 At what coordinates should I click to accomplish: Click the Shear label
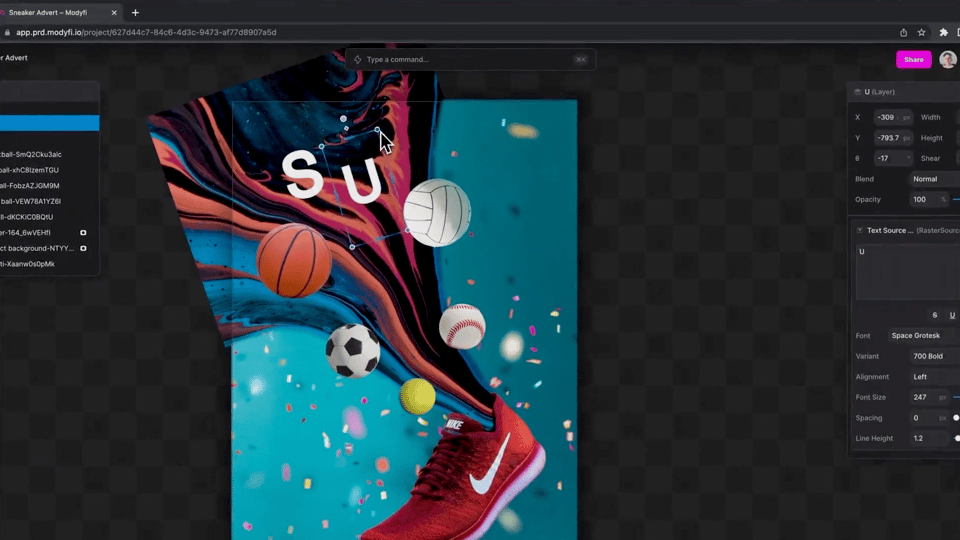(930, 158)
